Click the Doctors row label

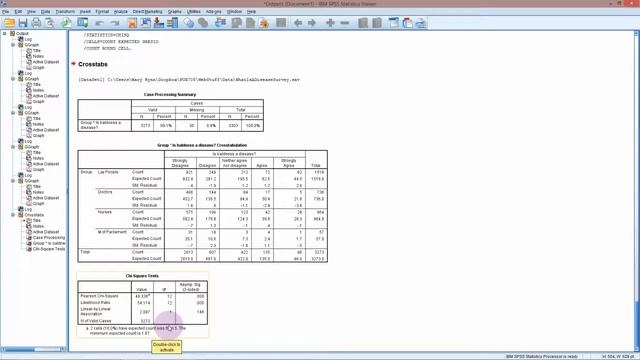[x=105, y=192]
